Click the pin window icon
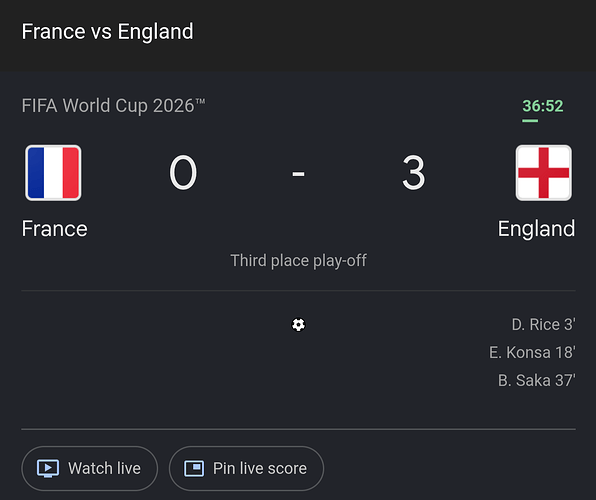Viewport: 596px width, 500px height. [194, 468]
